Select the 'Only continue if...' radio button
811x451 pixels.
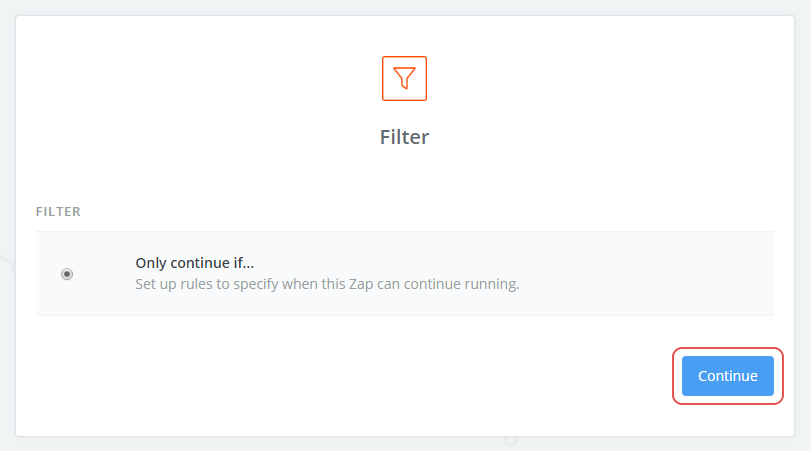coord(67,274)
